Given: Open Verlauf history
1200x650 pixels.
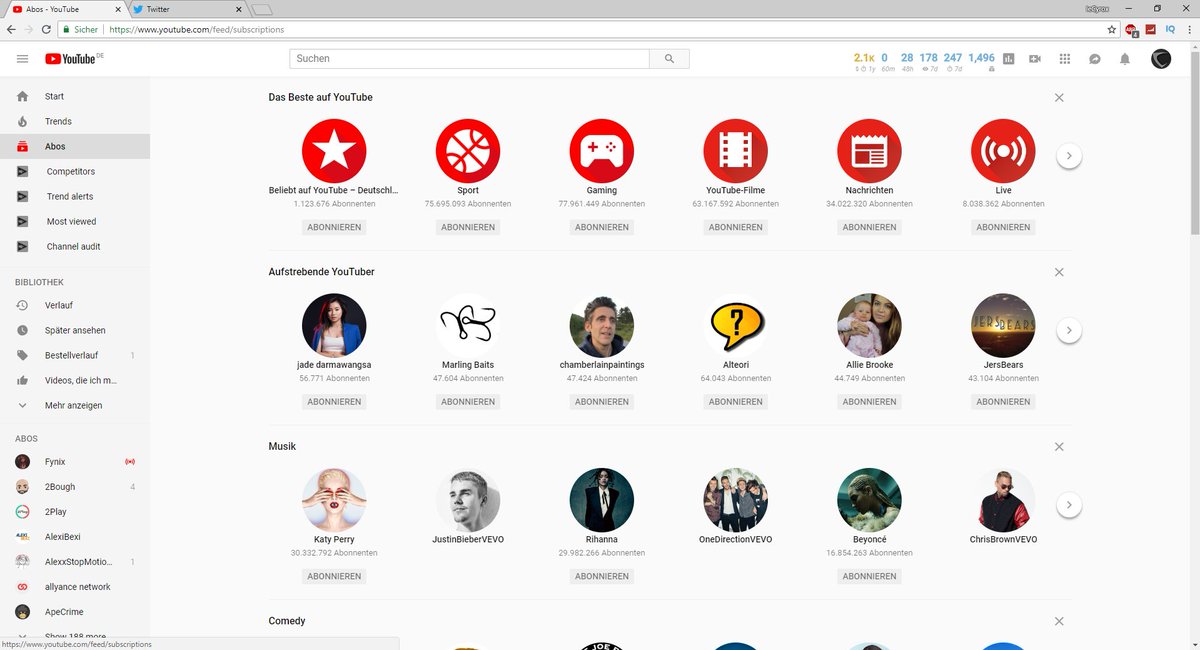Looking at the screenshot, I should (x=75, y=305).
